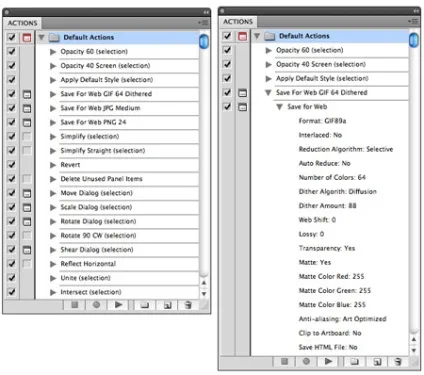424x375 pixels.
Task: Click 'Dither Amount: 88' parameter text
Action: click(327, 206)
